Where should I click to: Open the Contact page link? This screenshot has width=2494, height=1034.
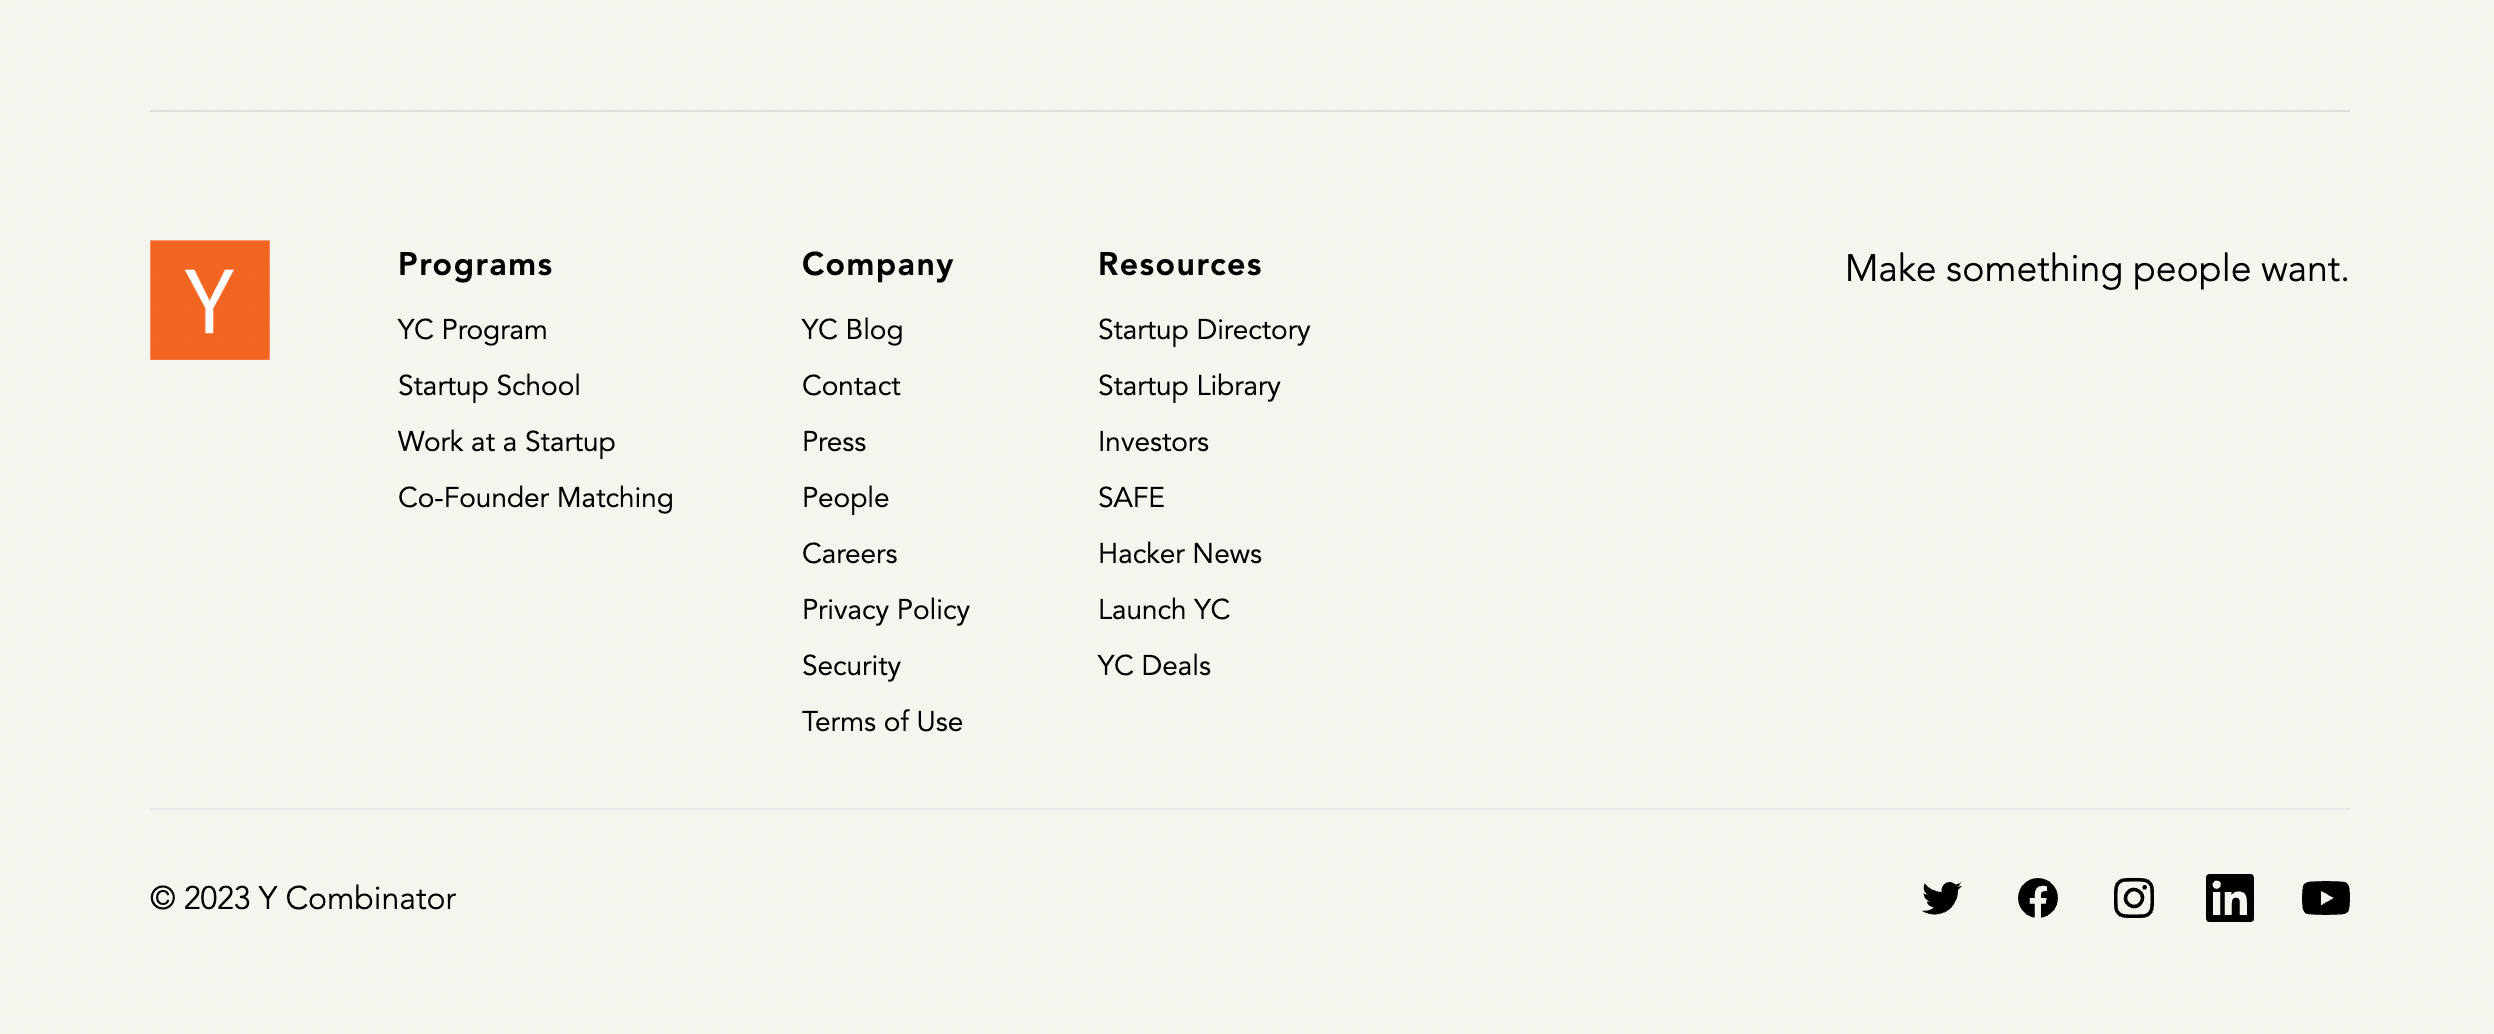pyautogui.click(x=851, y=386)
